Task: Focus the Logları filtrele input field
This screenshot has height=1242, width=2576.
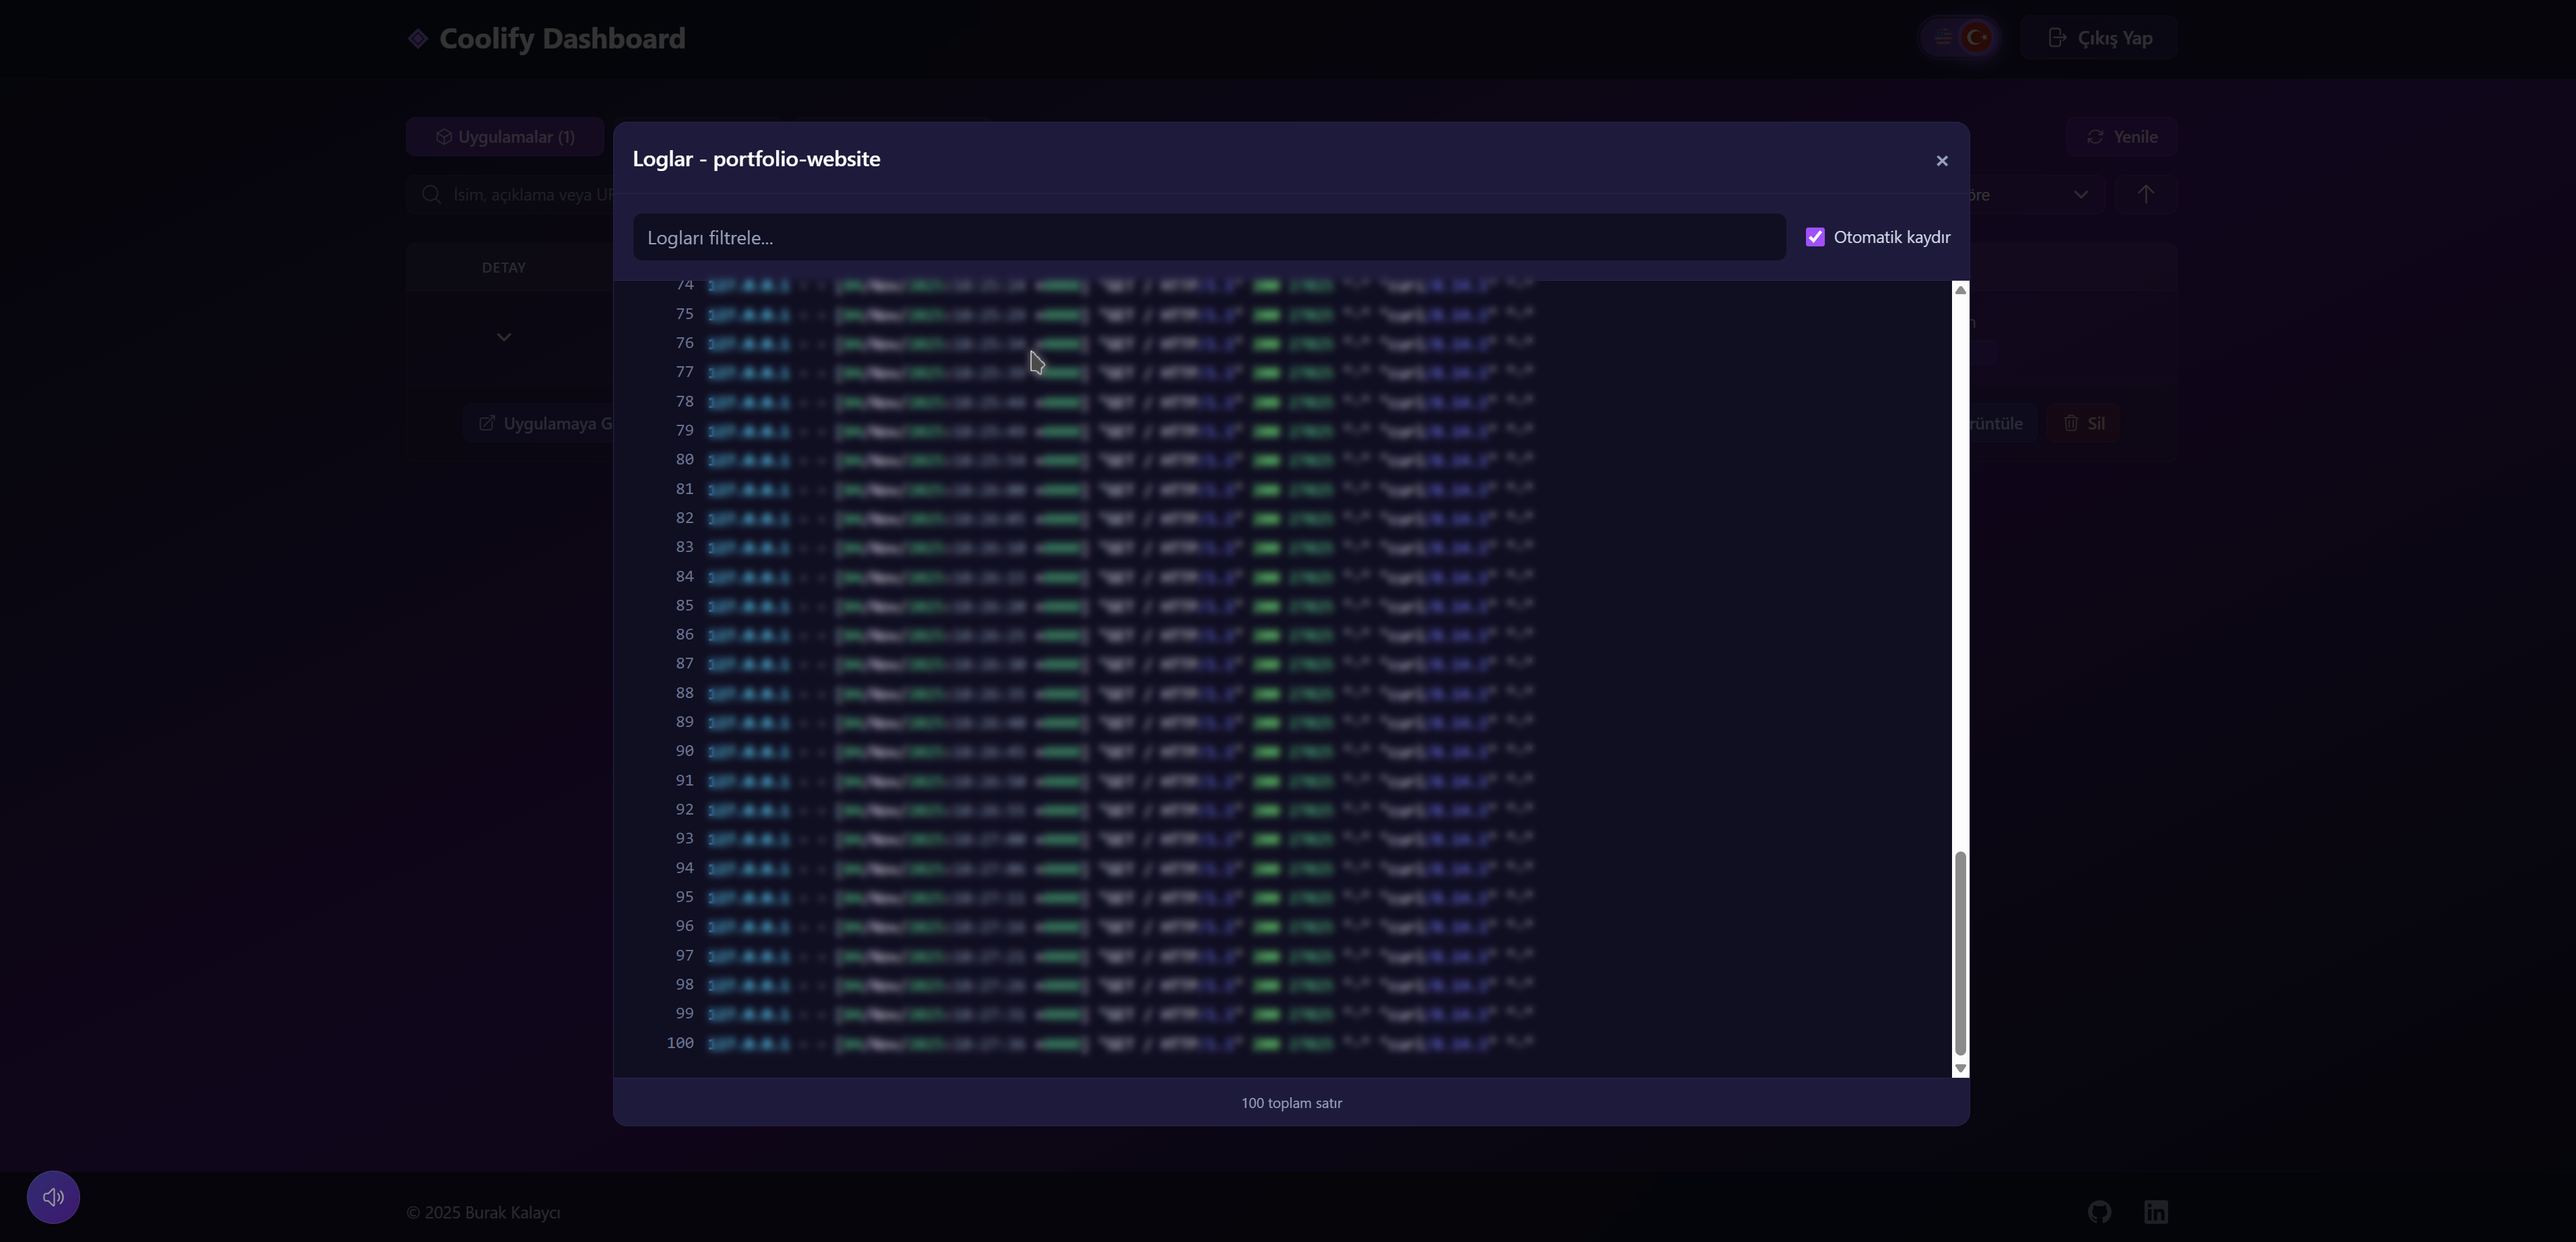Action: pos(1208,238)
